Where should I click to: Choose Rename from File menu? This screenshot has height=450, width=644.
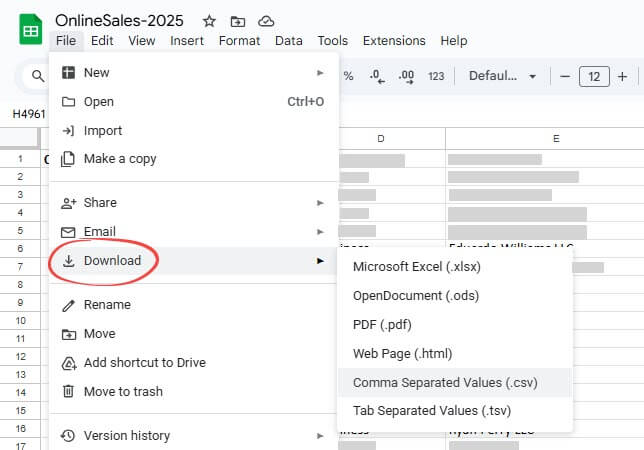coord(193,305)
